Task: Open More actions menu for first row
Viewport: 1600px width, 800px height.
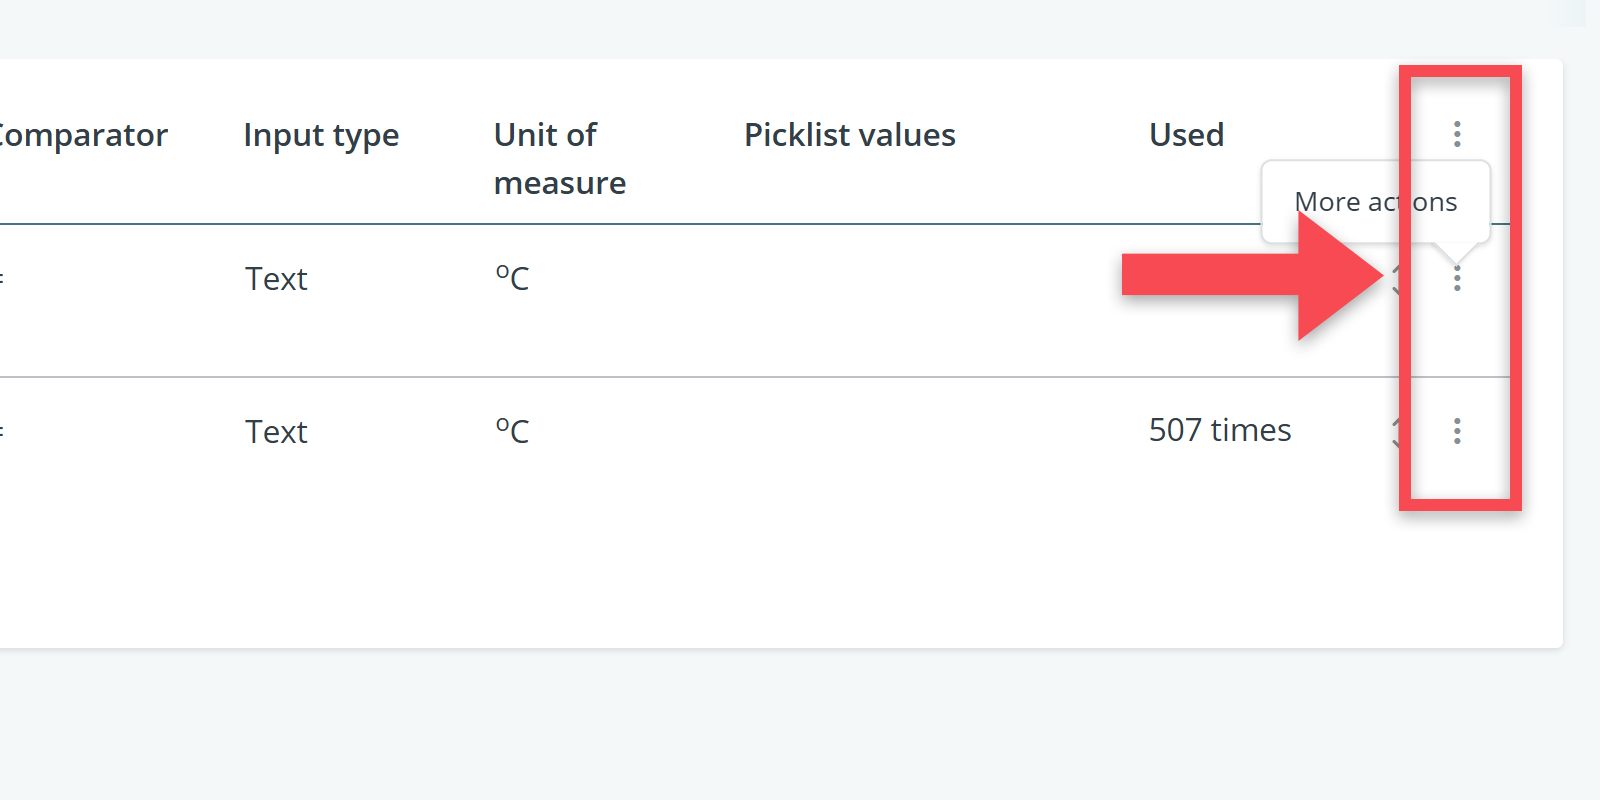Action: (x=1457, y=278)
